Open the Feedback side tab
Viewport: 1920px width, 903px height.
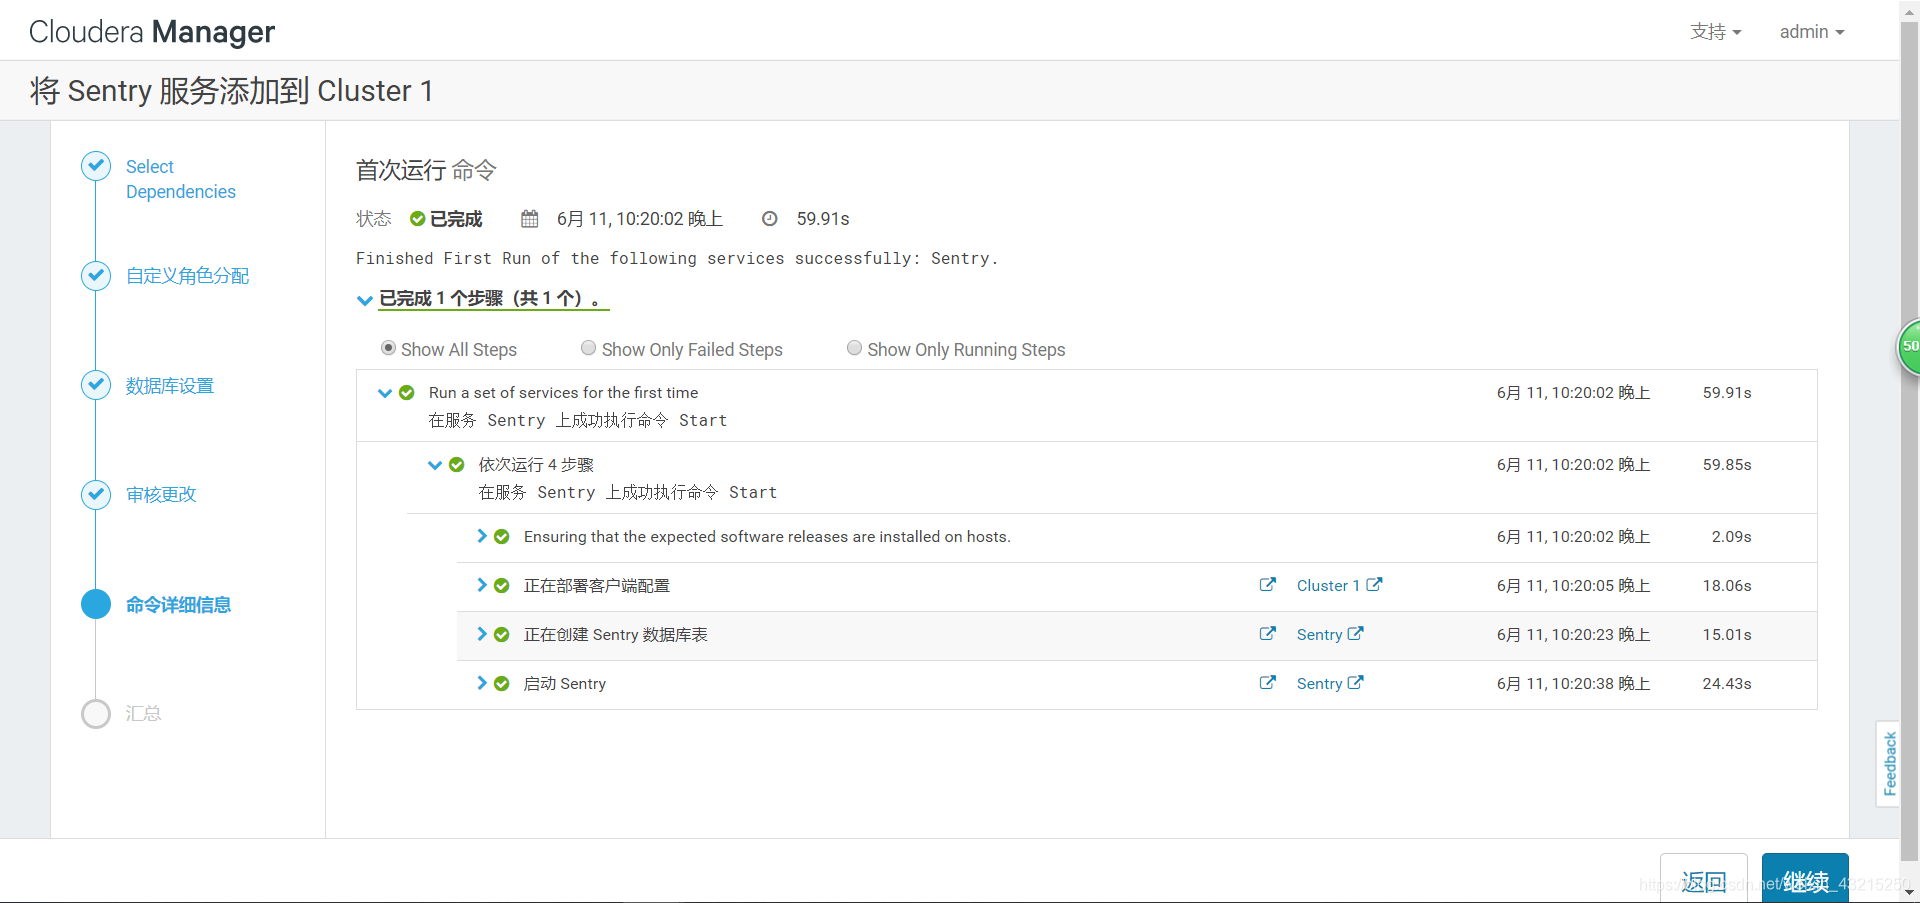tap(1889, 764)
